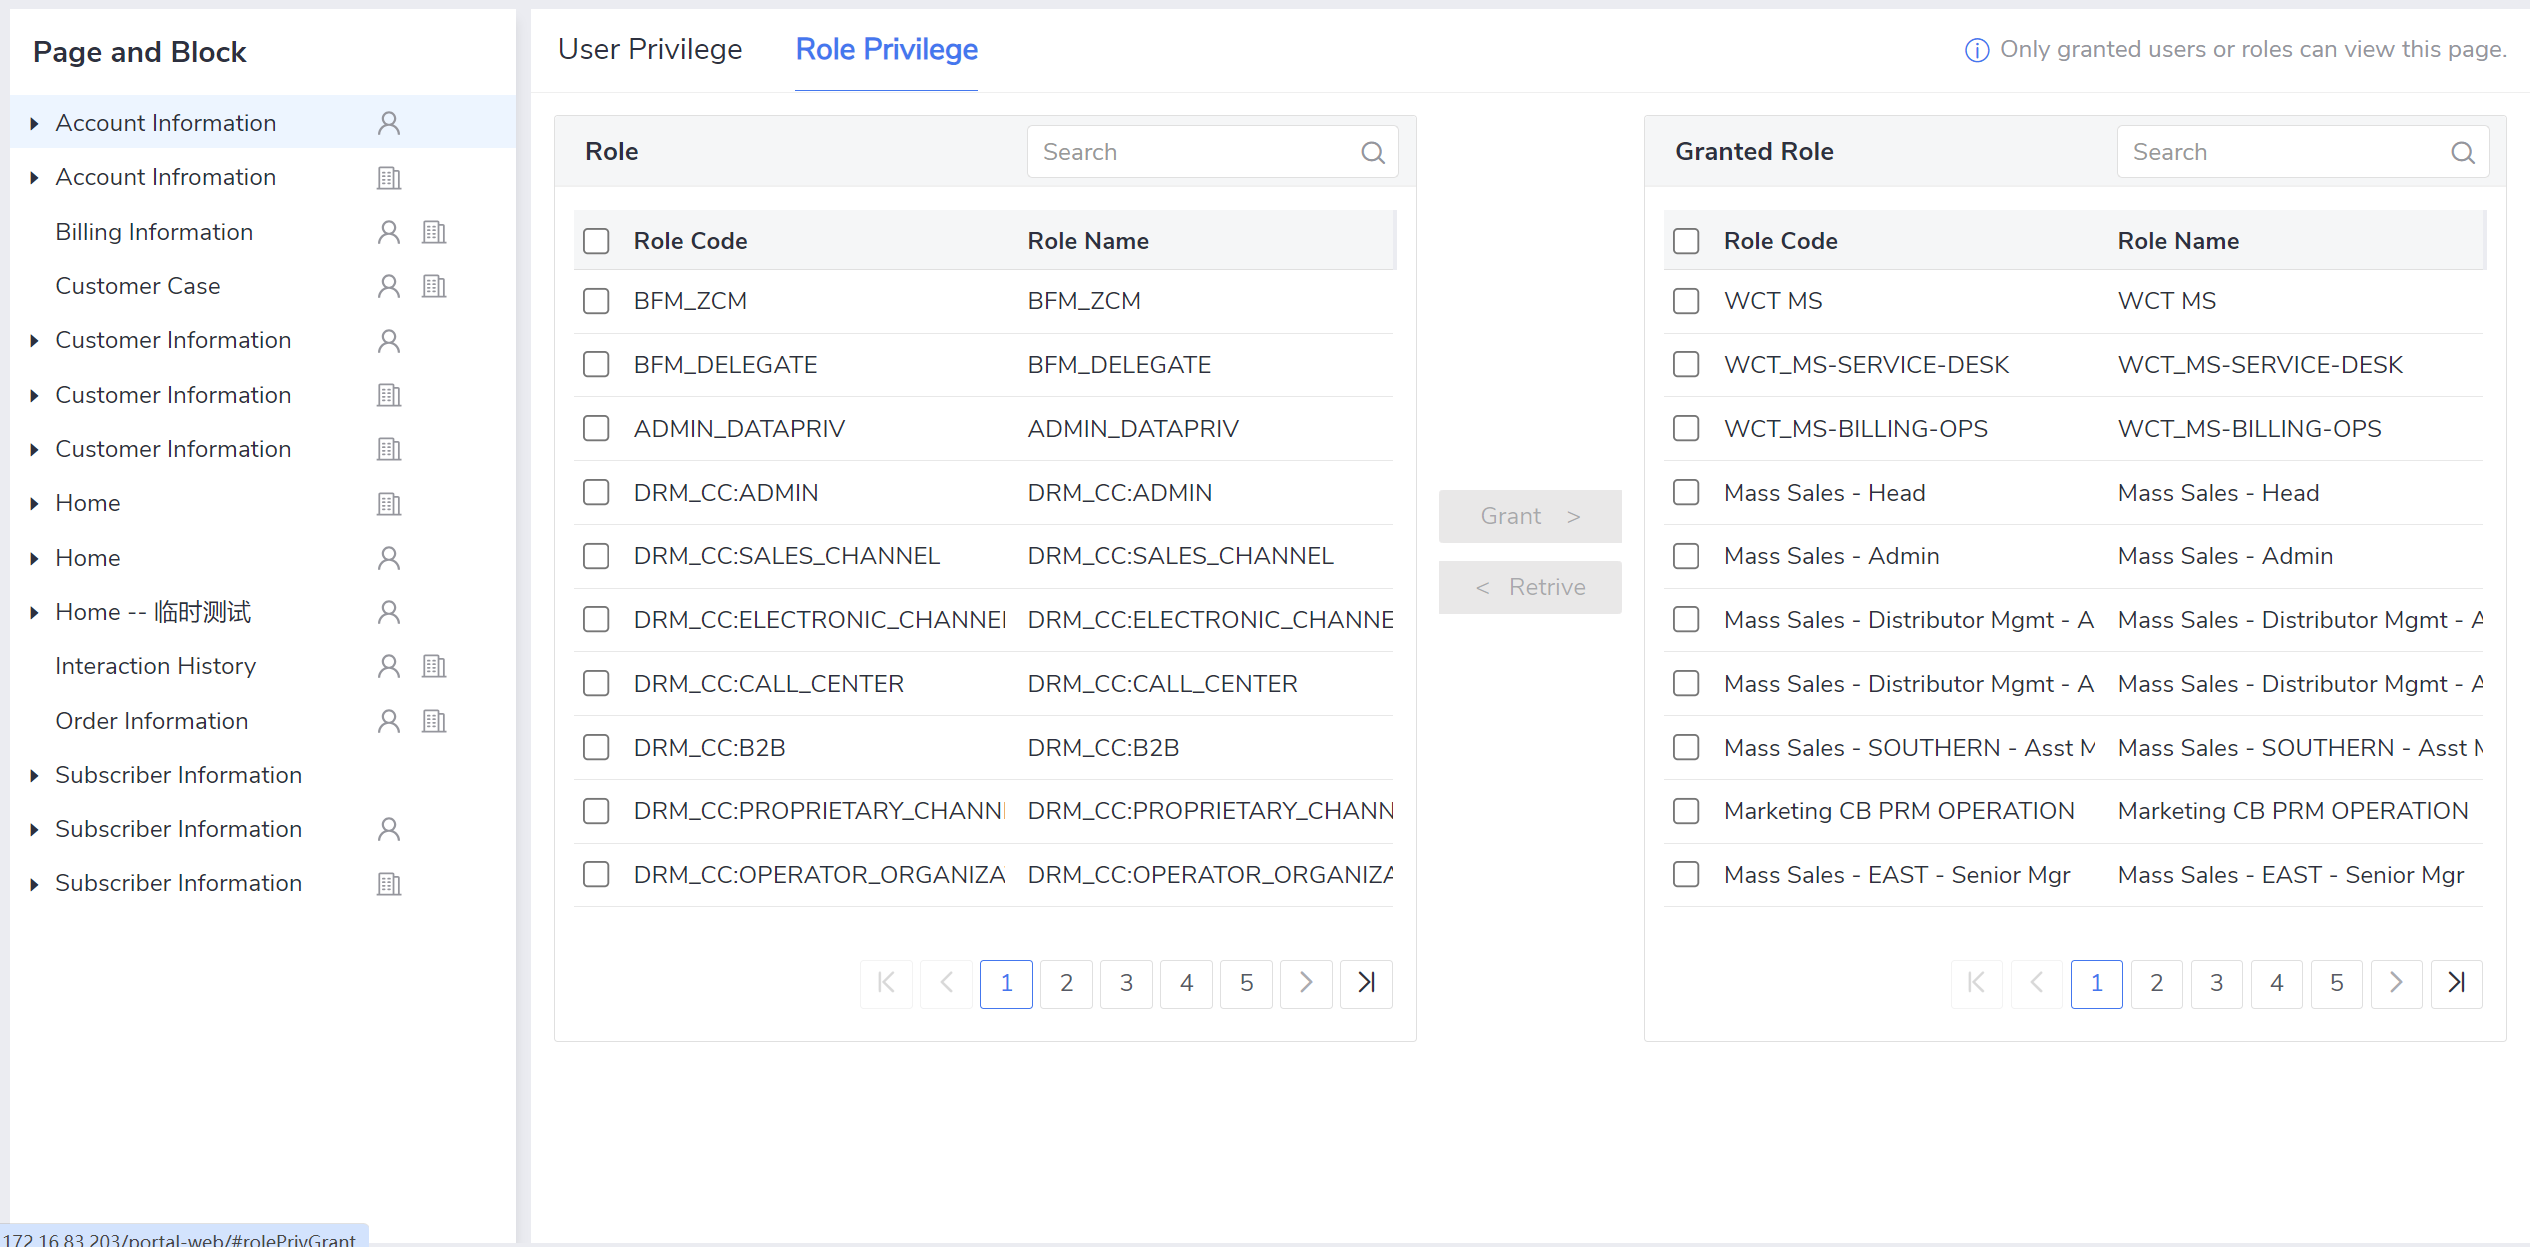Screen dimensions: 2530x1247
Task: Click the Granted Role search magnifier icon
Action: (x=2462, y=152)
